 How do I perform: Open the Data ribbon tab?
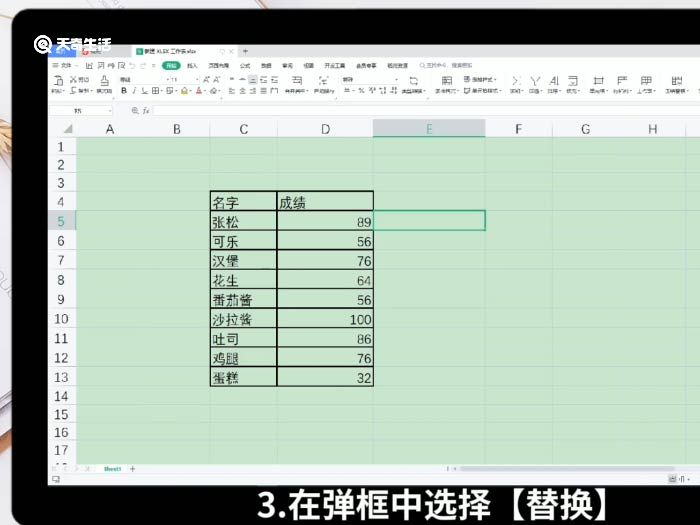click(x=266, y=66)
